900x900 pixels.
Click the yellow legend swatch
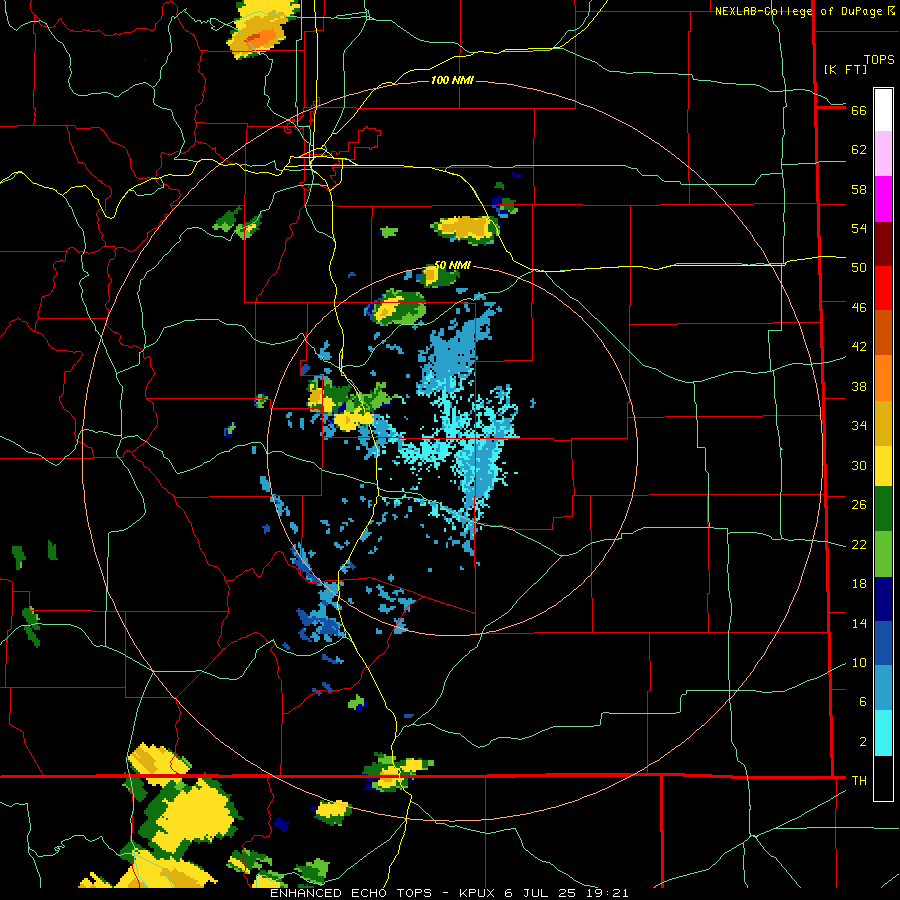tap(883, 466)
